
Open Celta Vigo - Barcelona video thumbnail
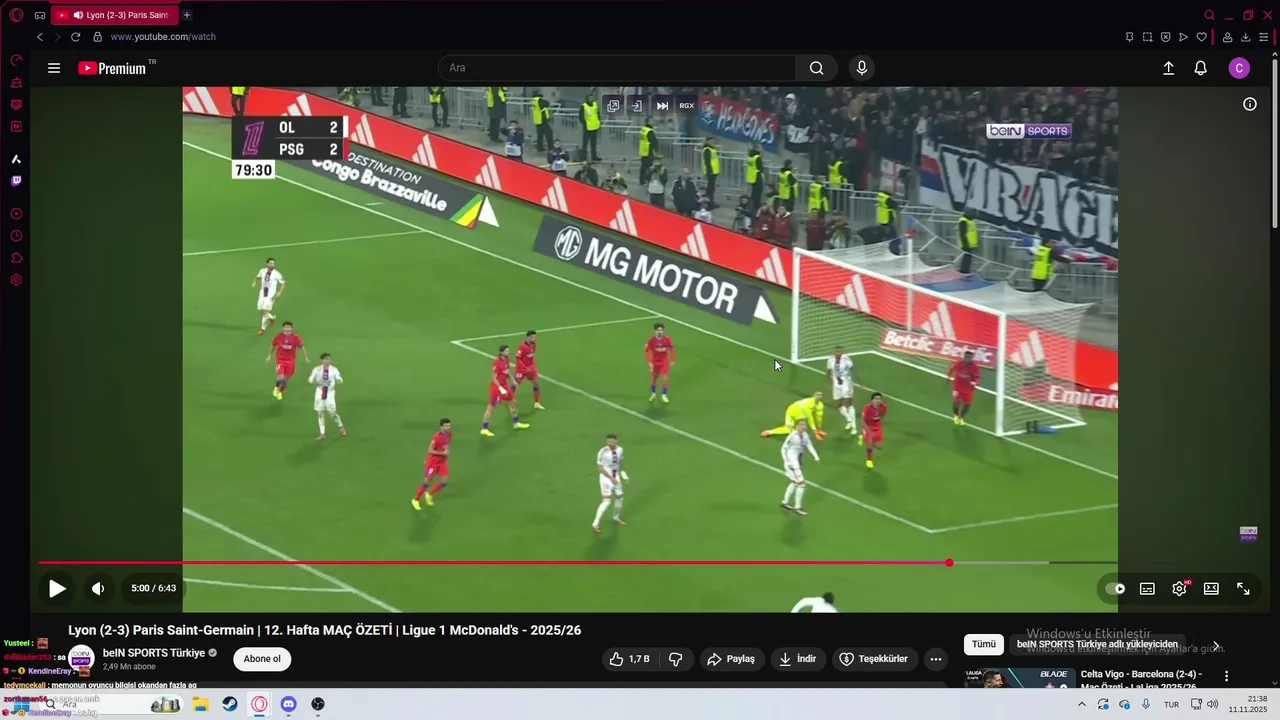coord(1020,678)
